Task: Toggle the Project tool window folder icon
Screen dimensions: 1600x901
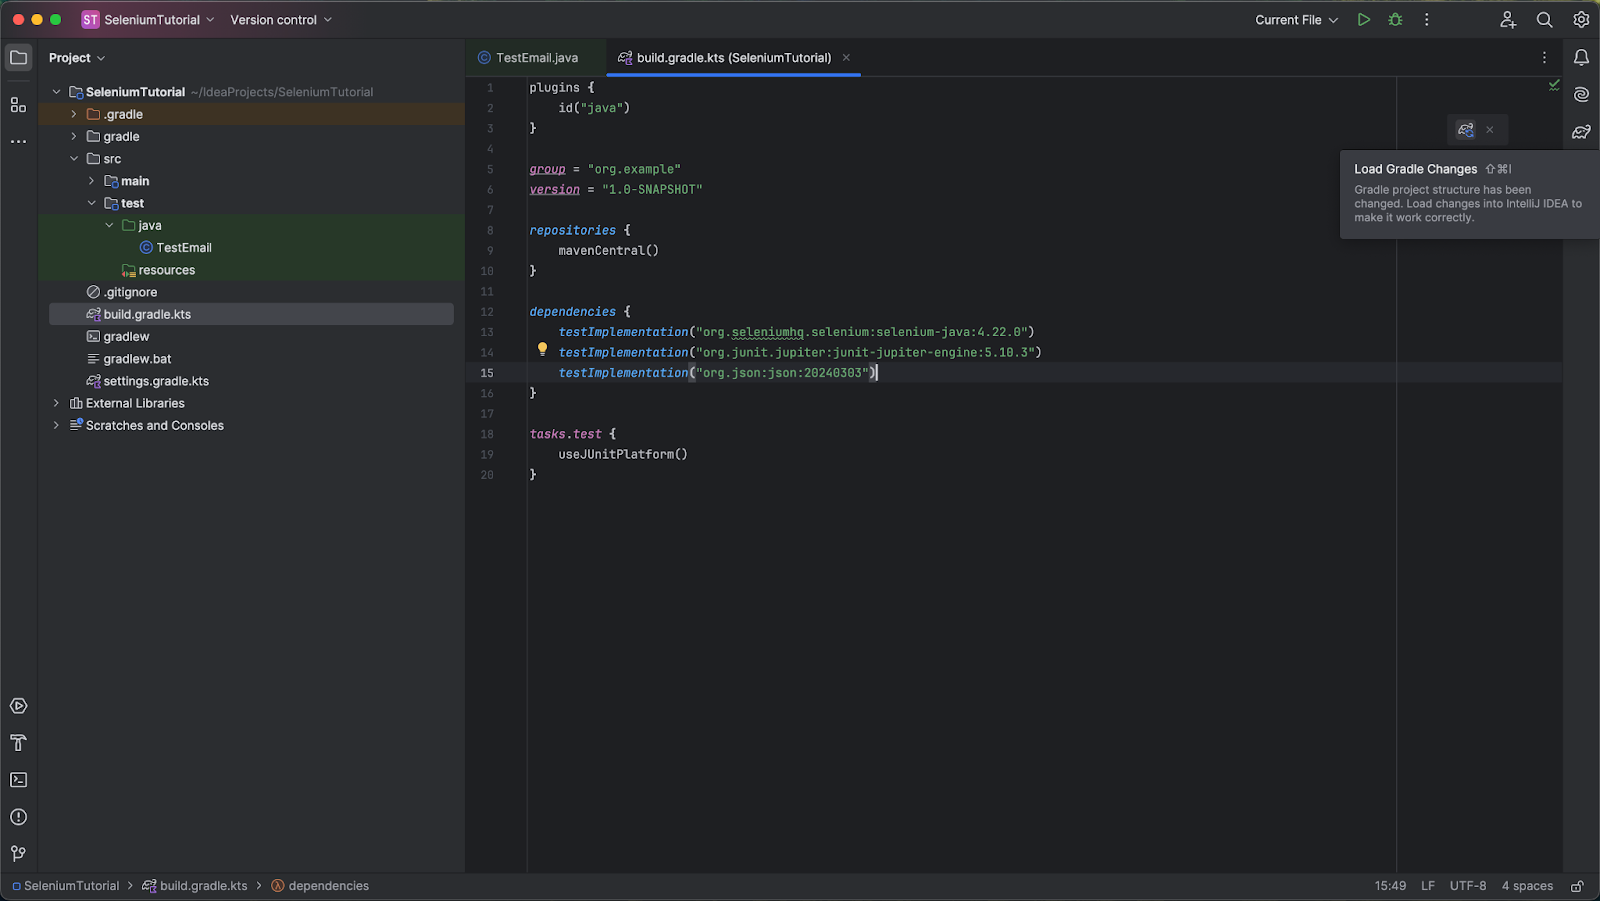Action: click(18, 57)
